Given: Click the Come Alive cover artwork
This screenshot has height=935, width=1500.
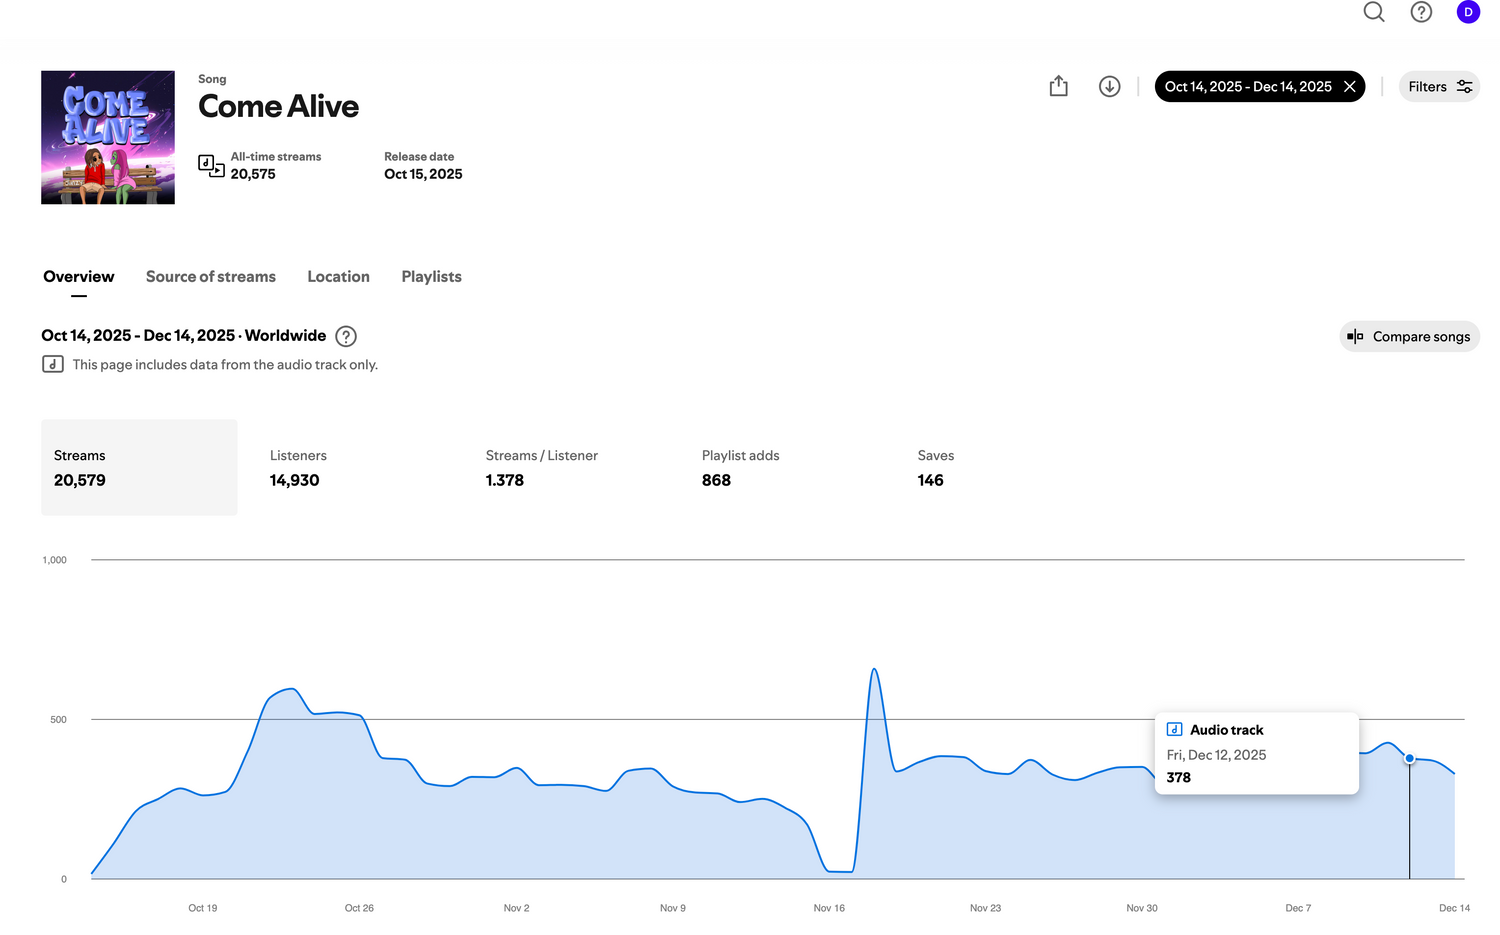Looking at the screenshot, I should [x=108, y=138].
